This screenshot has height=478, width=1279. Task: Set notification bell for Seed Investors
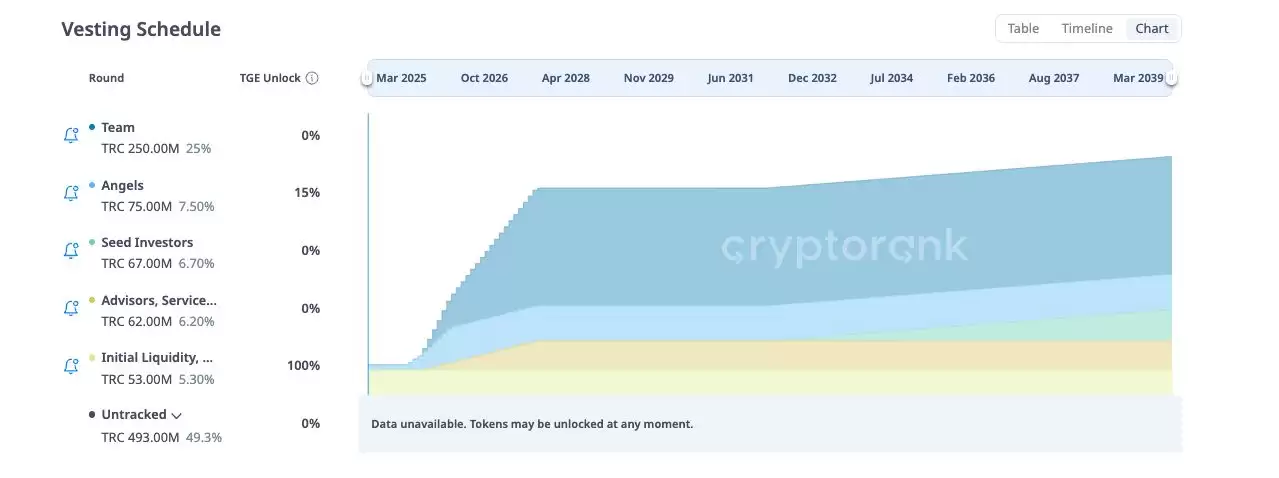click(71, 251)
